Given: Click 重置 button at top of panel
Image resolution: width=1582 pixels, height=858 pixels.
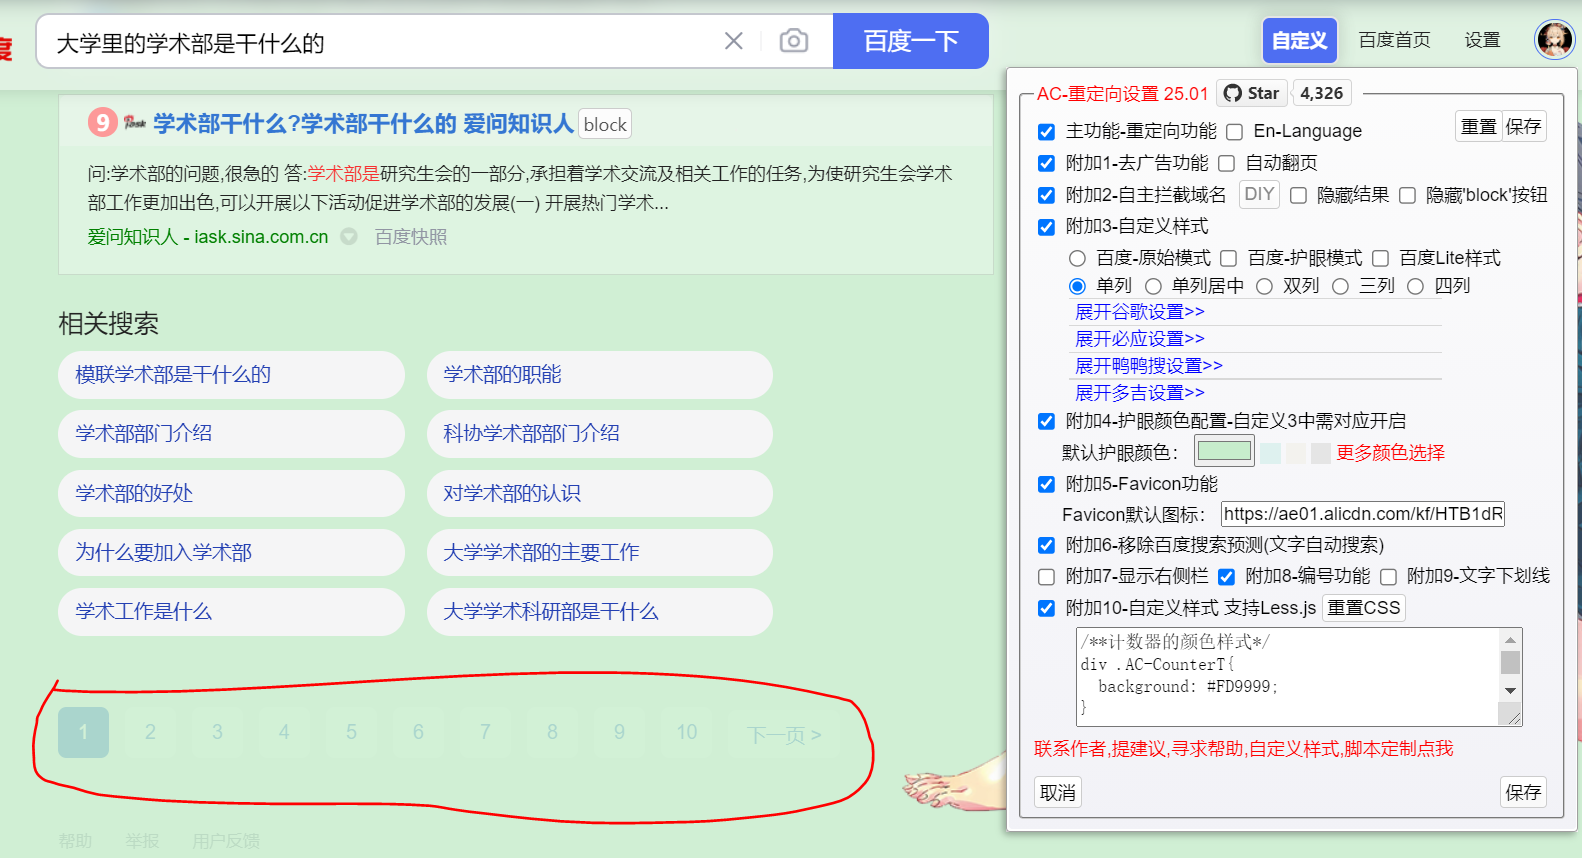Looking at the screenshot, I should click(x=1478, y=126).
